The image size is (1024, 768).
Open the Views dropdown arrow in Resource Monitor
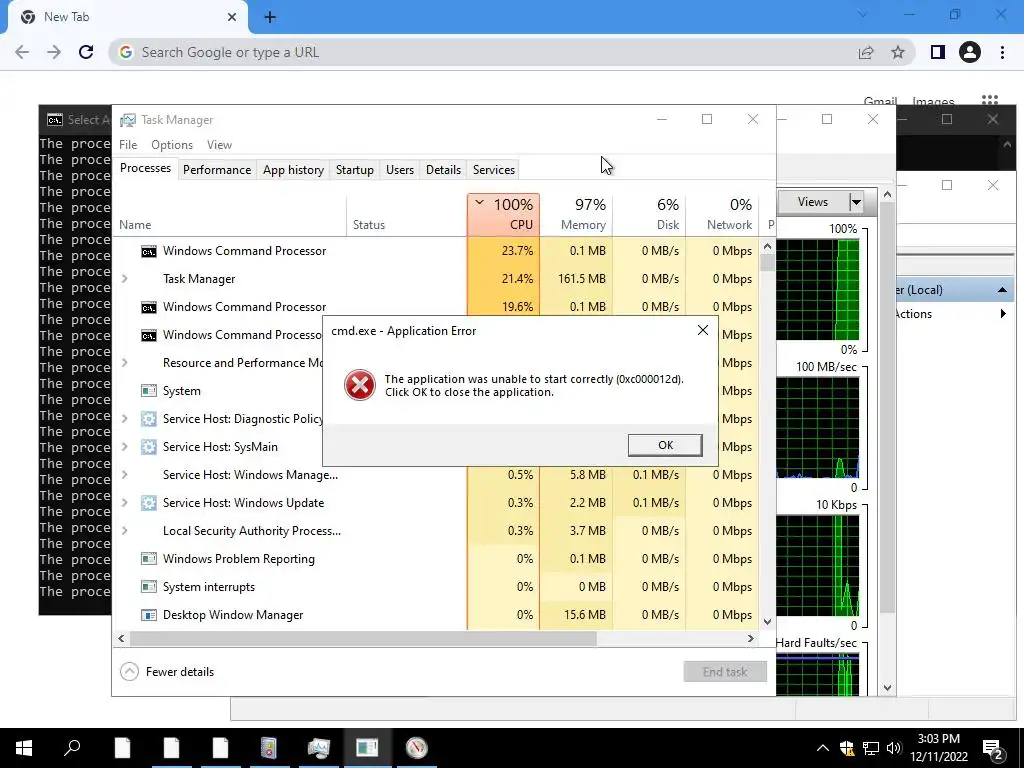pos(856,202)
